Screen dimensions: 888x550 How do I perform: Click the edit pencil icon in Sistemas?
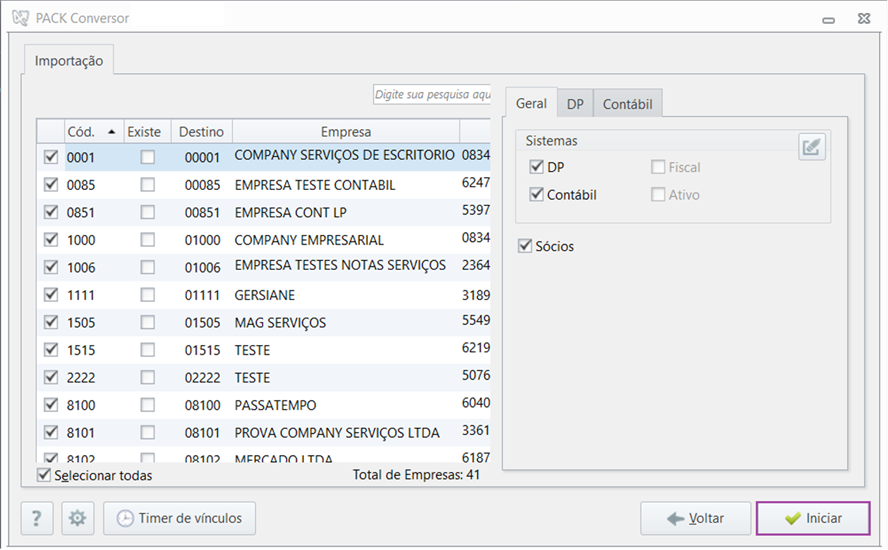(812, 147)
